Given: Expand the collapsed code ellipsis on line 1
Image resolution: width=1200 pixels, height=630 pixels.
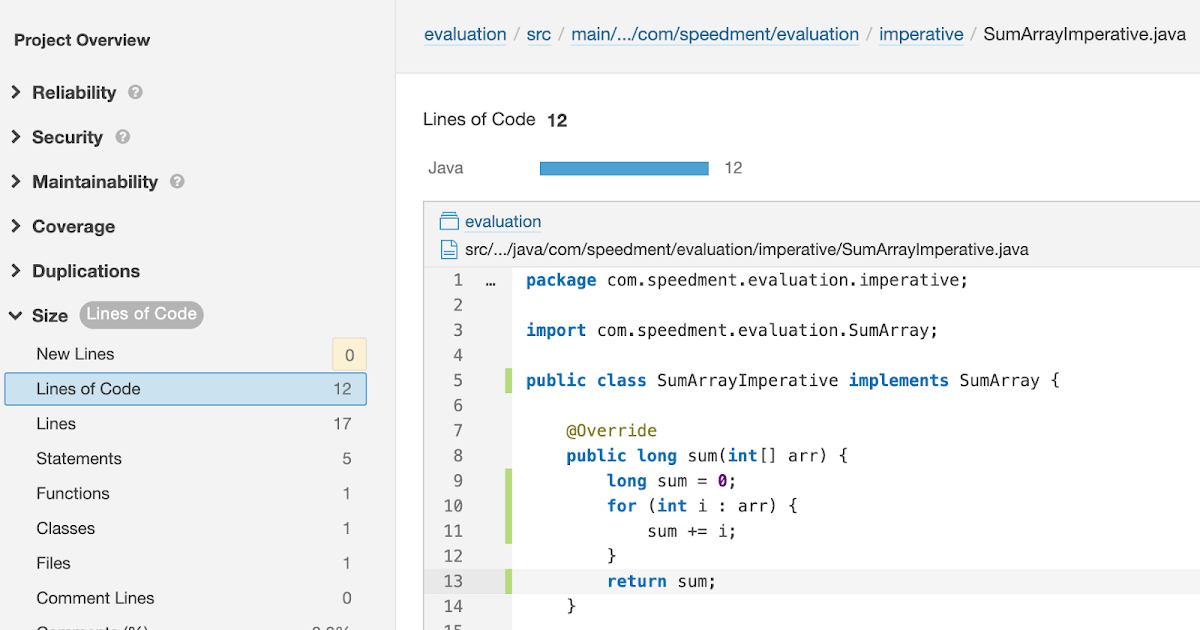Looking at the screenshot, I should click(x=488, y=281).
